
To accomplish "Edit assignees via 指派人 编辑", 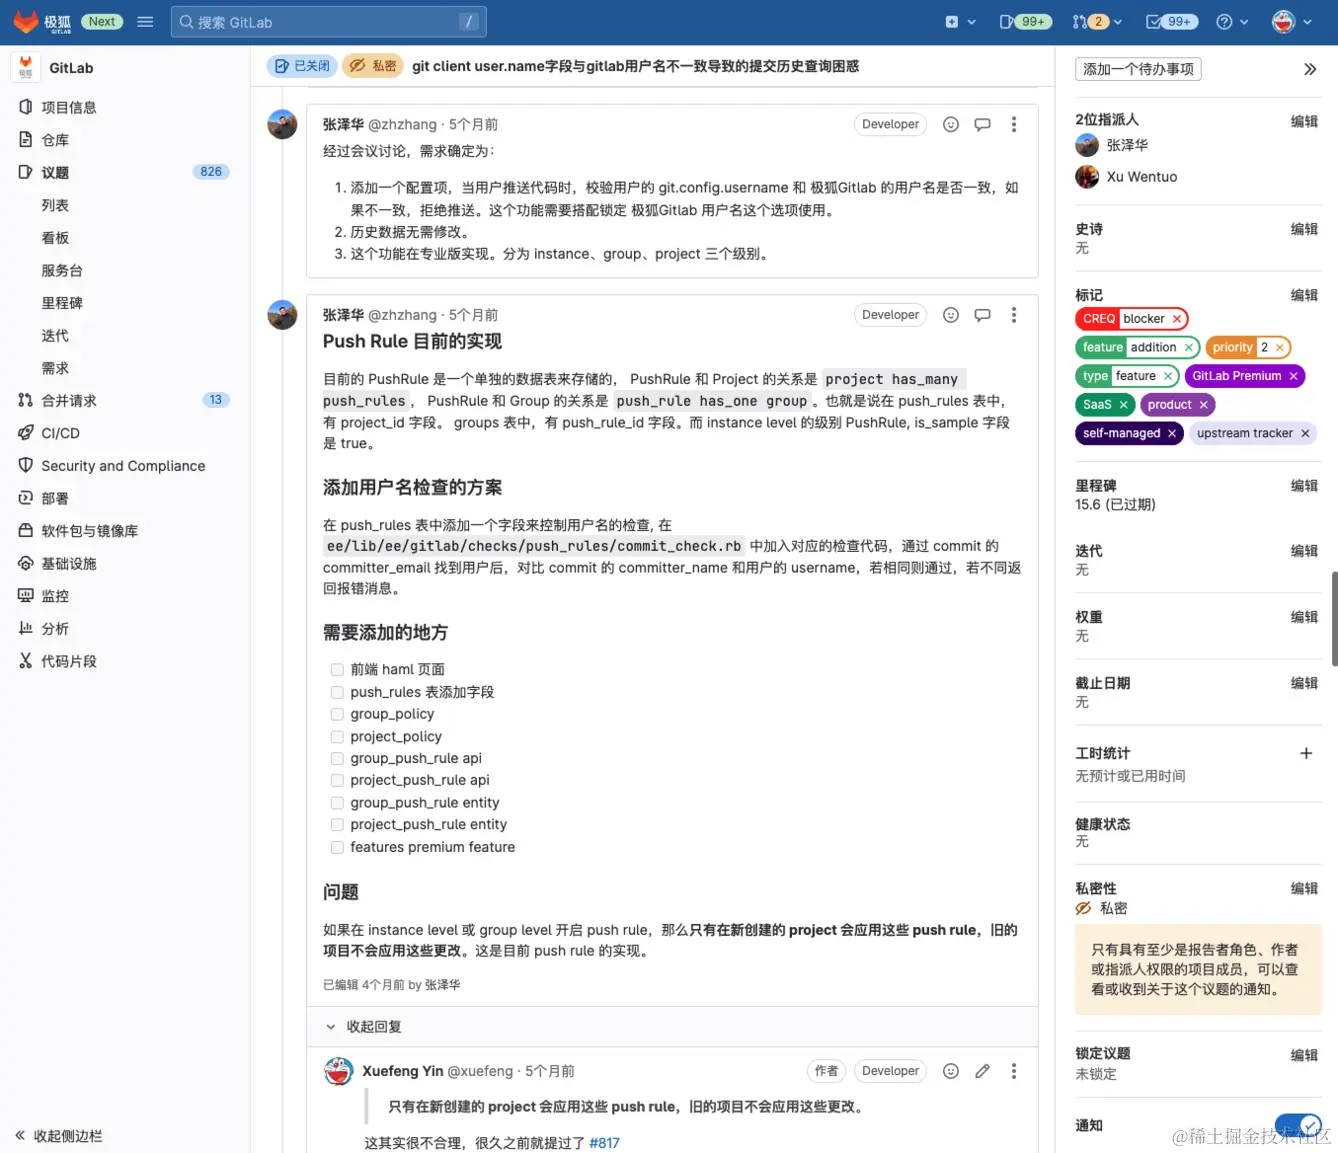I will pos(1304,121).
